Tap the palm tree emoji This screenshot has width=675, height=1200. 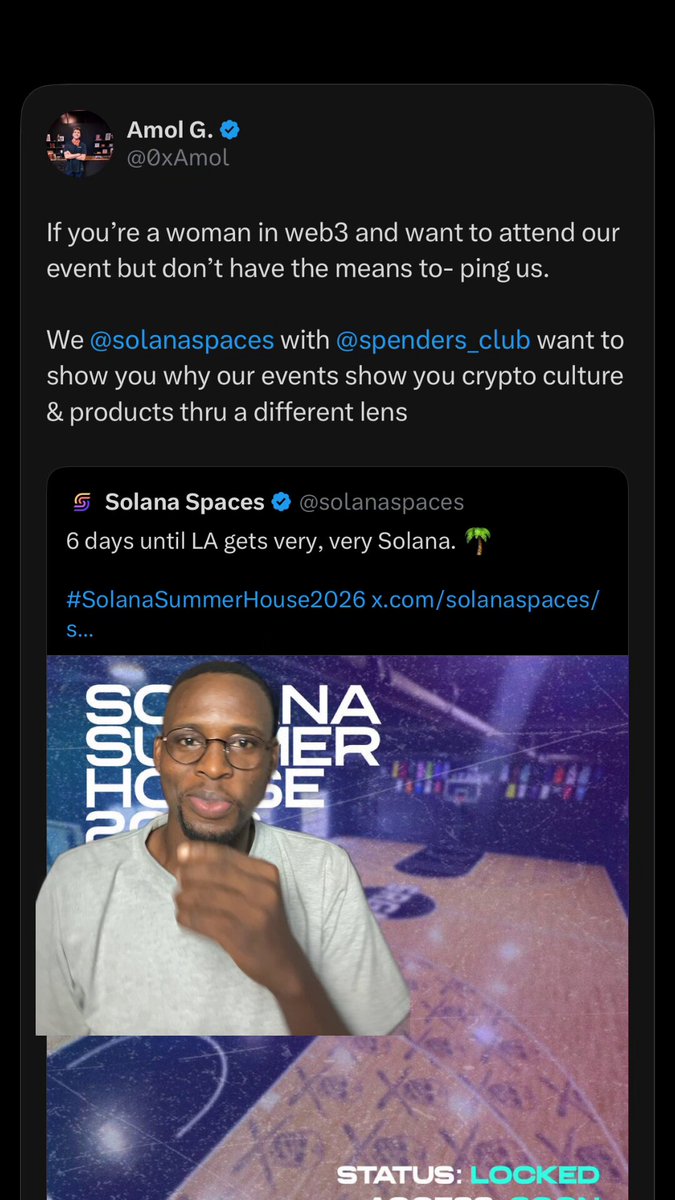pos(479,543)
